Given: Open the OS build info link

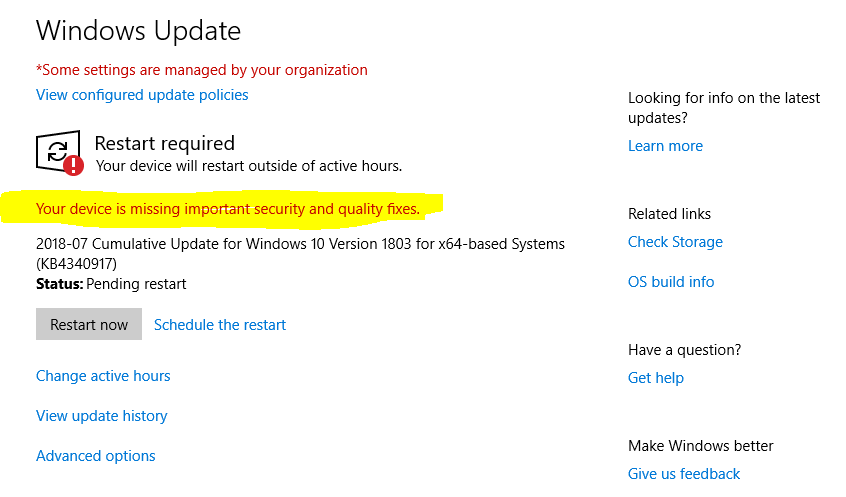Looking at the screenshot, I should (x=671, y=282).
